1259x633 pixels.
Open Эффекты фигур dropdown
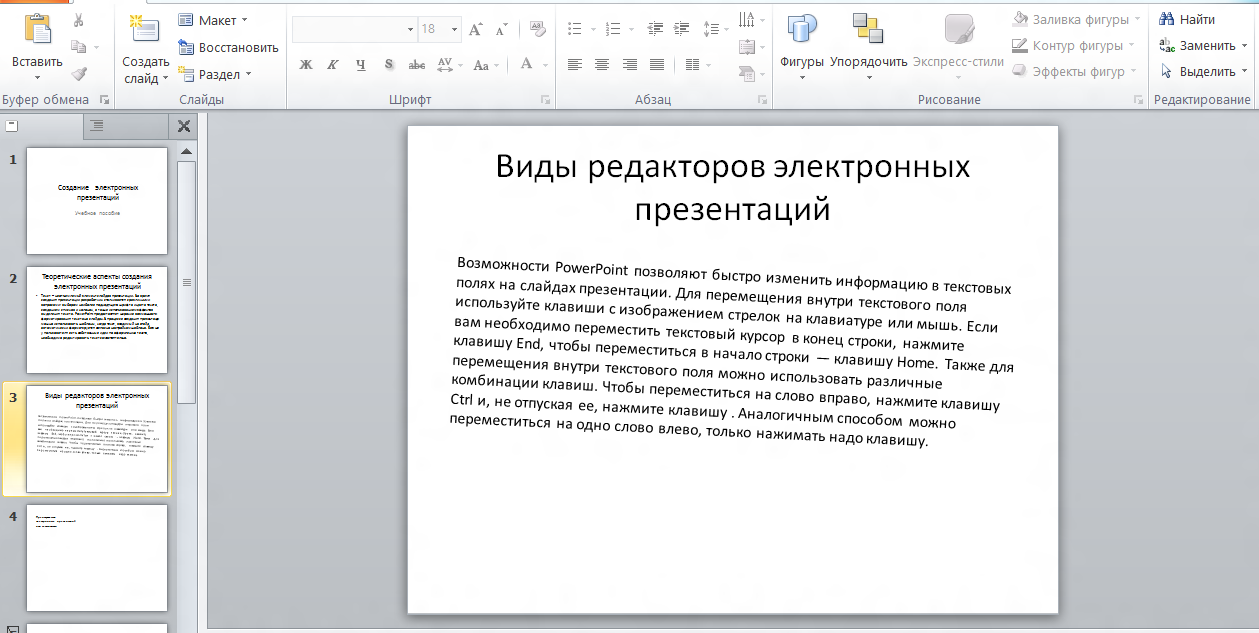click(1074, 71)
